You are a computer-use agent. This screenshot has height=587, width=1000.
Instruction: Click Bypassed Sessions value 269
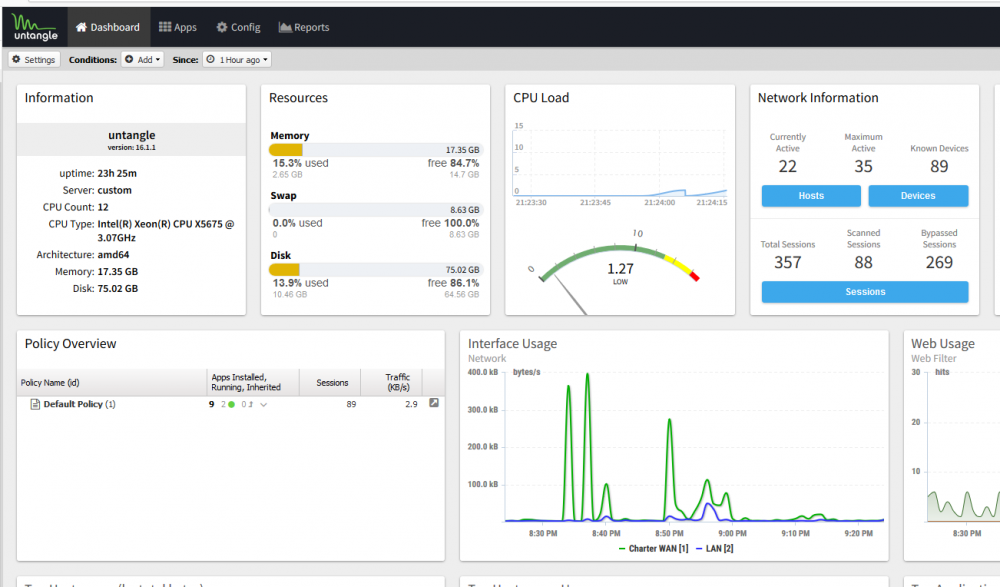[939, 262]
